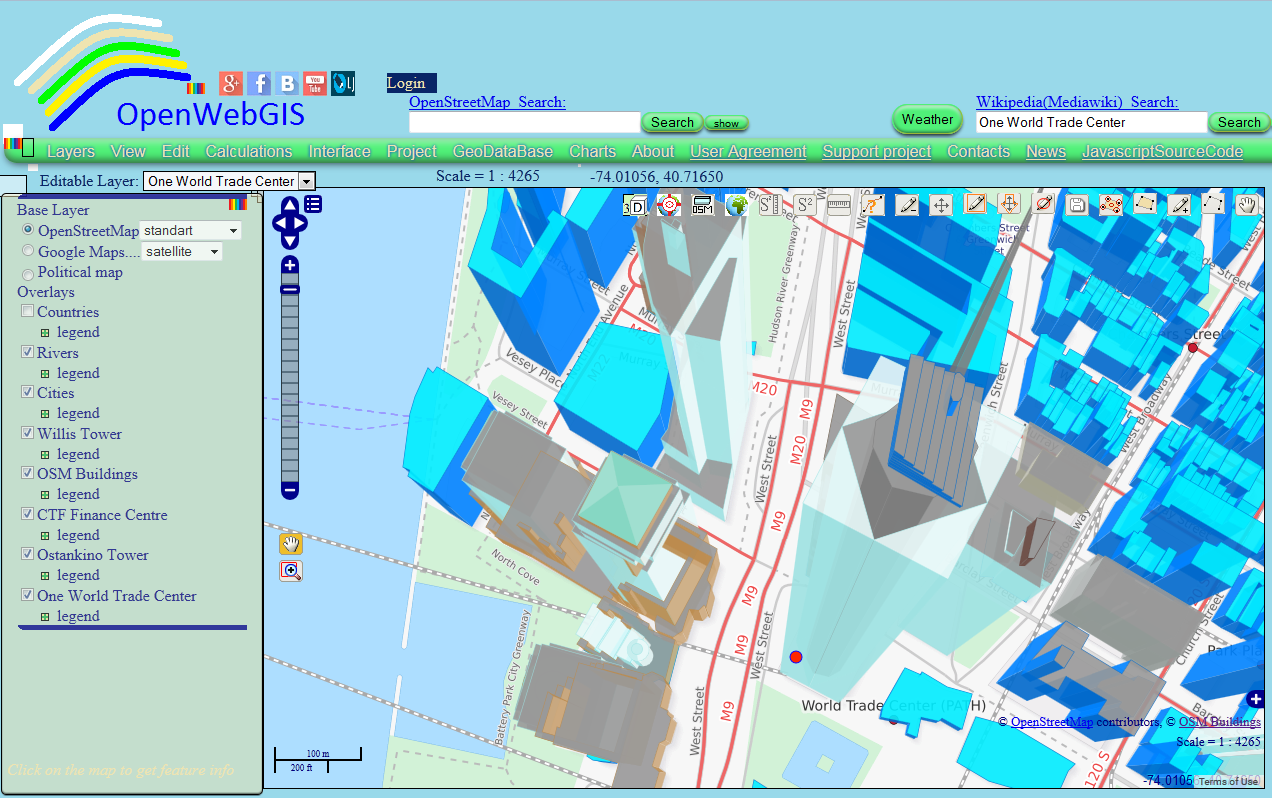Change the Google Maps satellite dropdown
The height and width of the screenshot is (798, 1272).
214,251
